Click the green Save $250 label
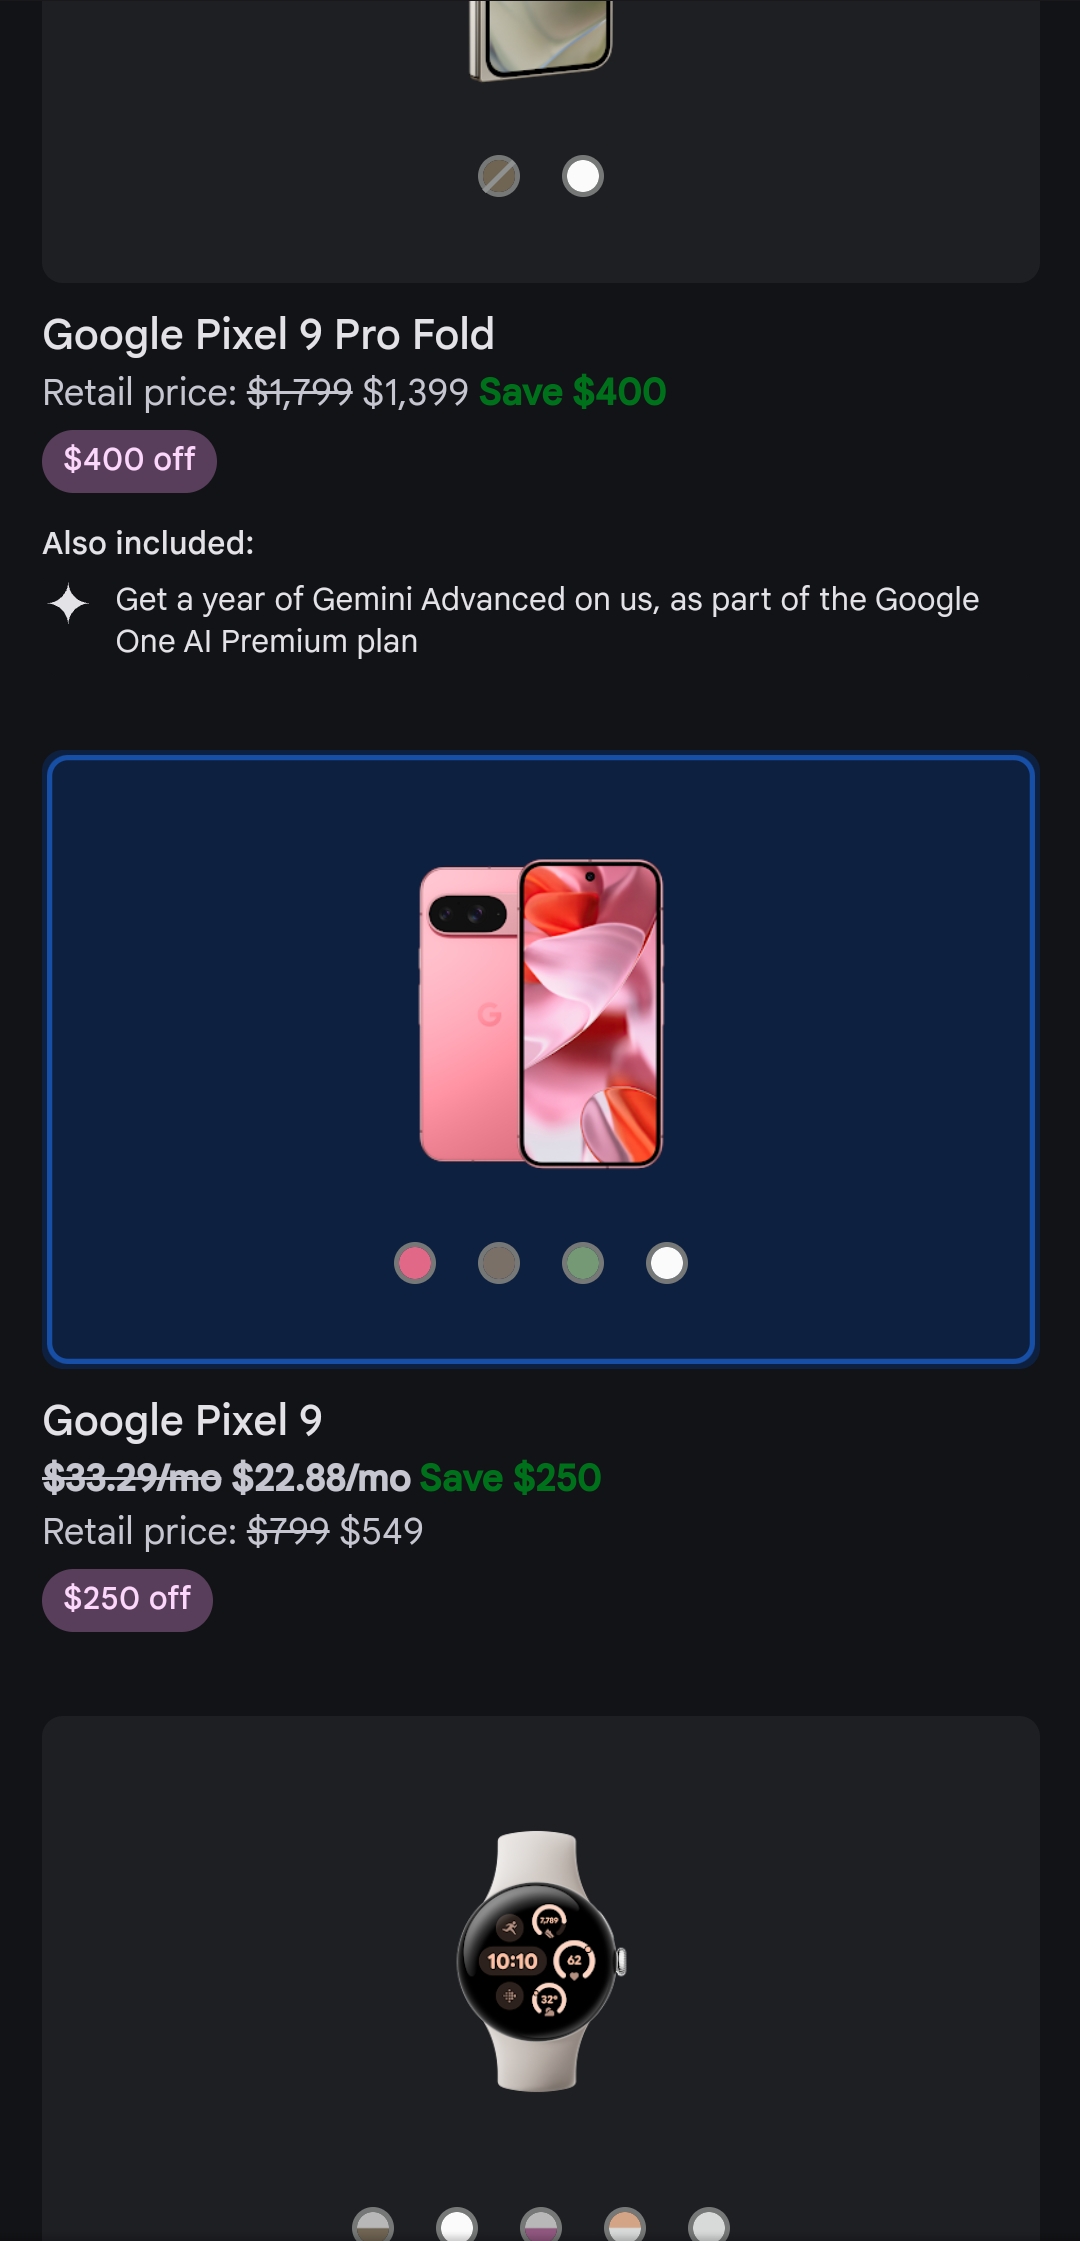The image size is (1080, 2241). pos(510,1478)
